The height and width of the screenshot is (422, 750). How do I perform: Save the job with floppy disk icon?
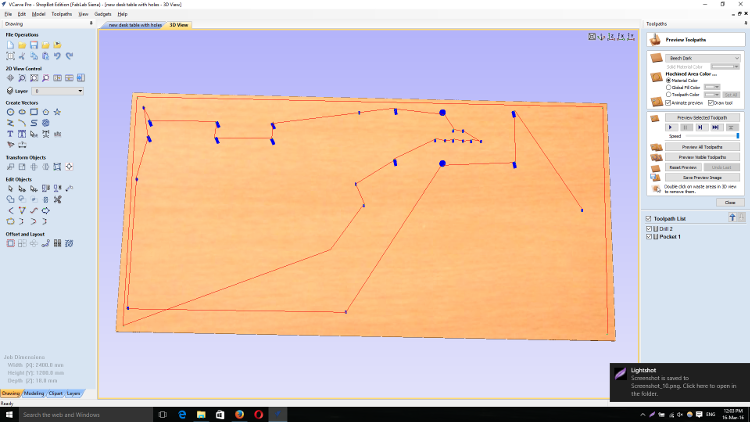point(33,45)
